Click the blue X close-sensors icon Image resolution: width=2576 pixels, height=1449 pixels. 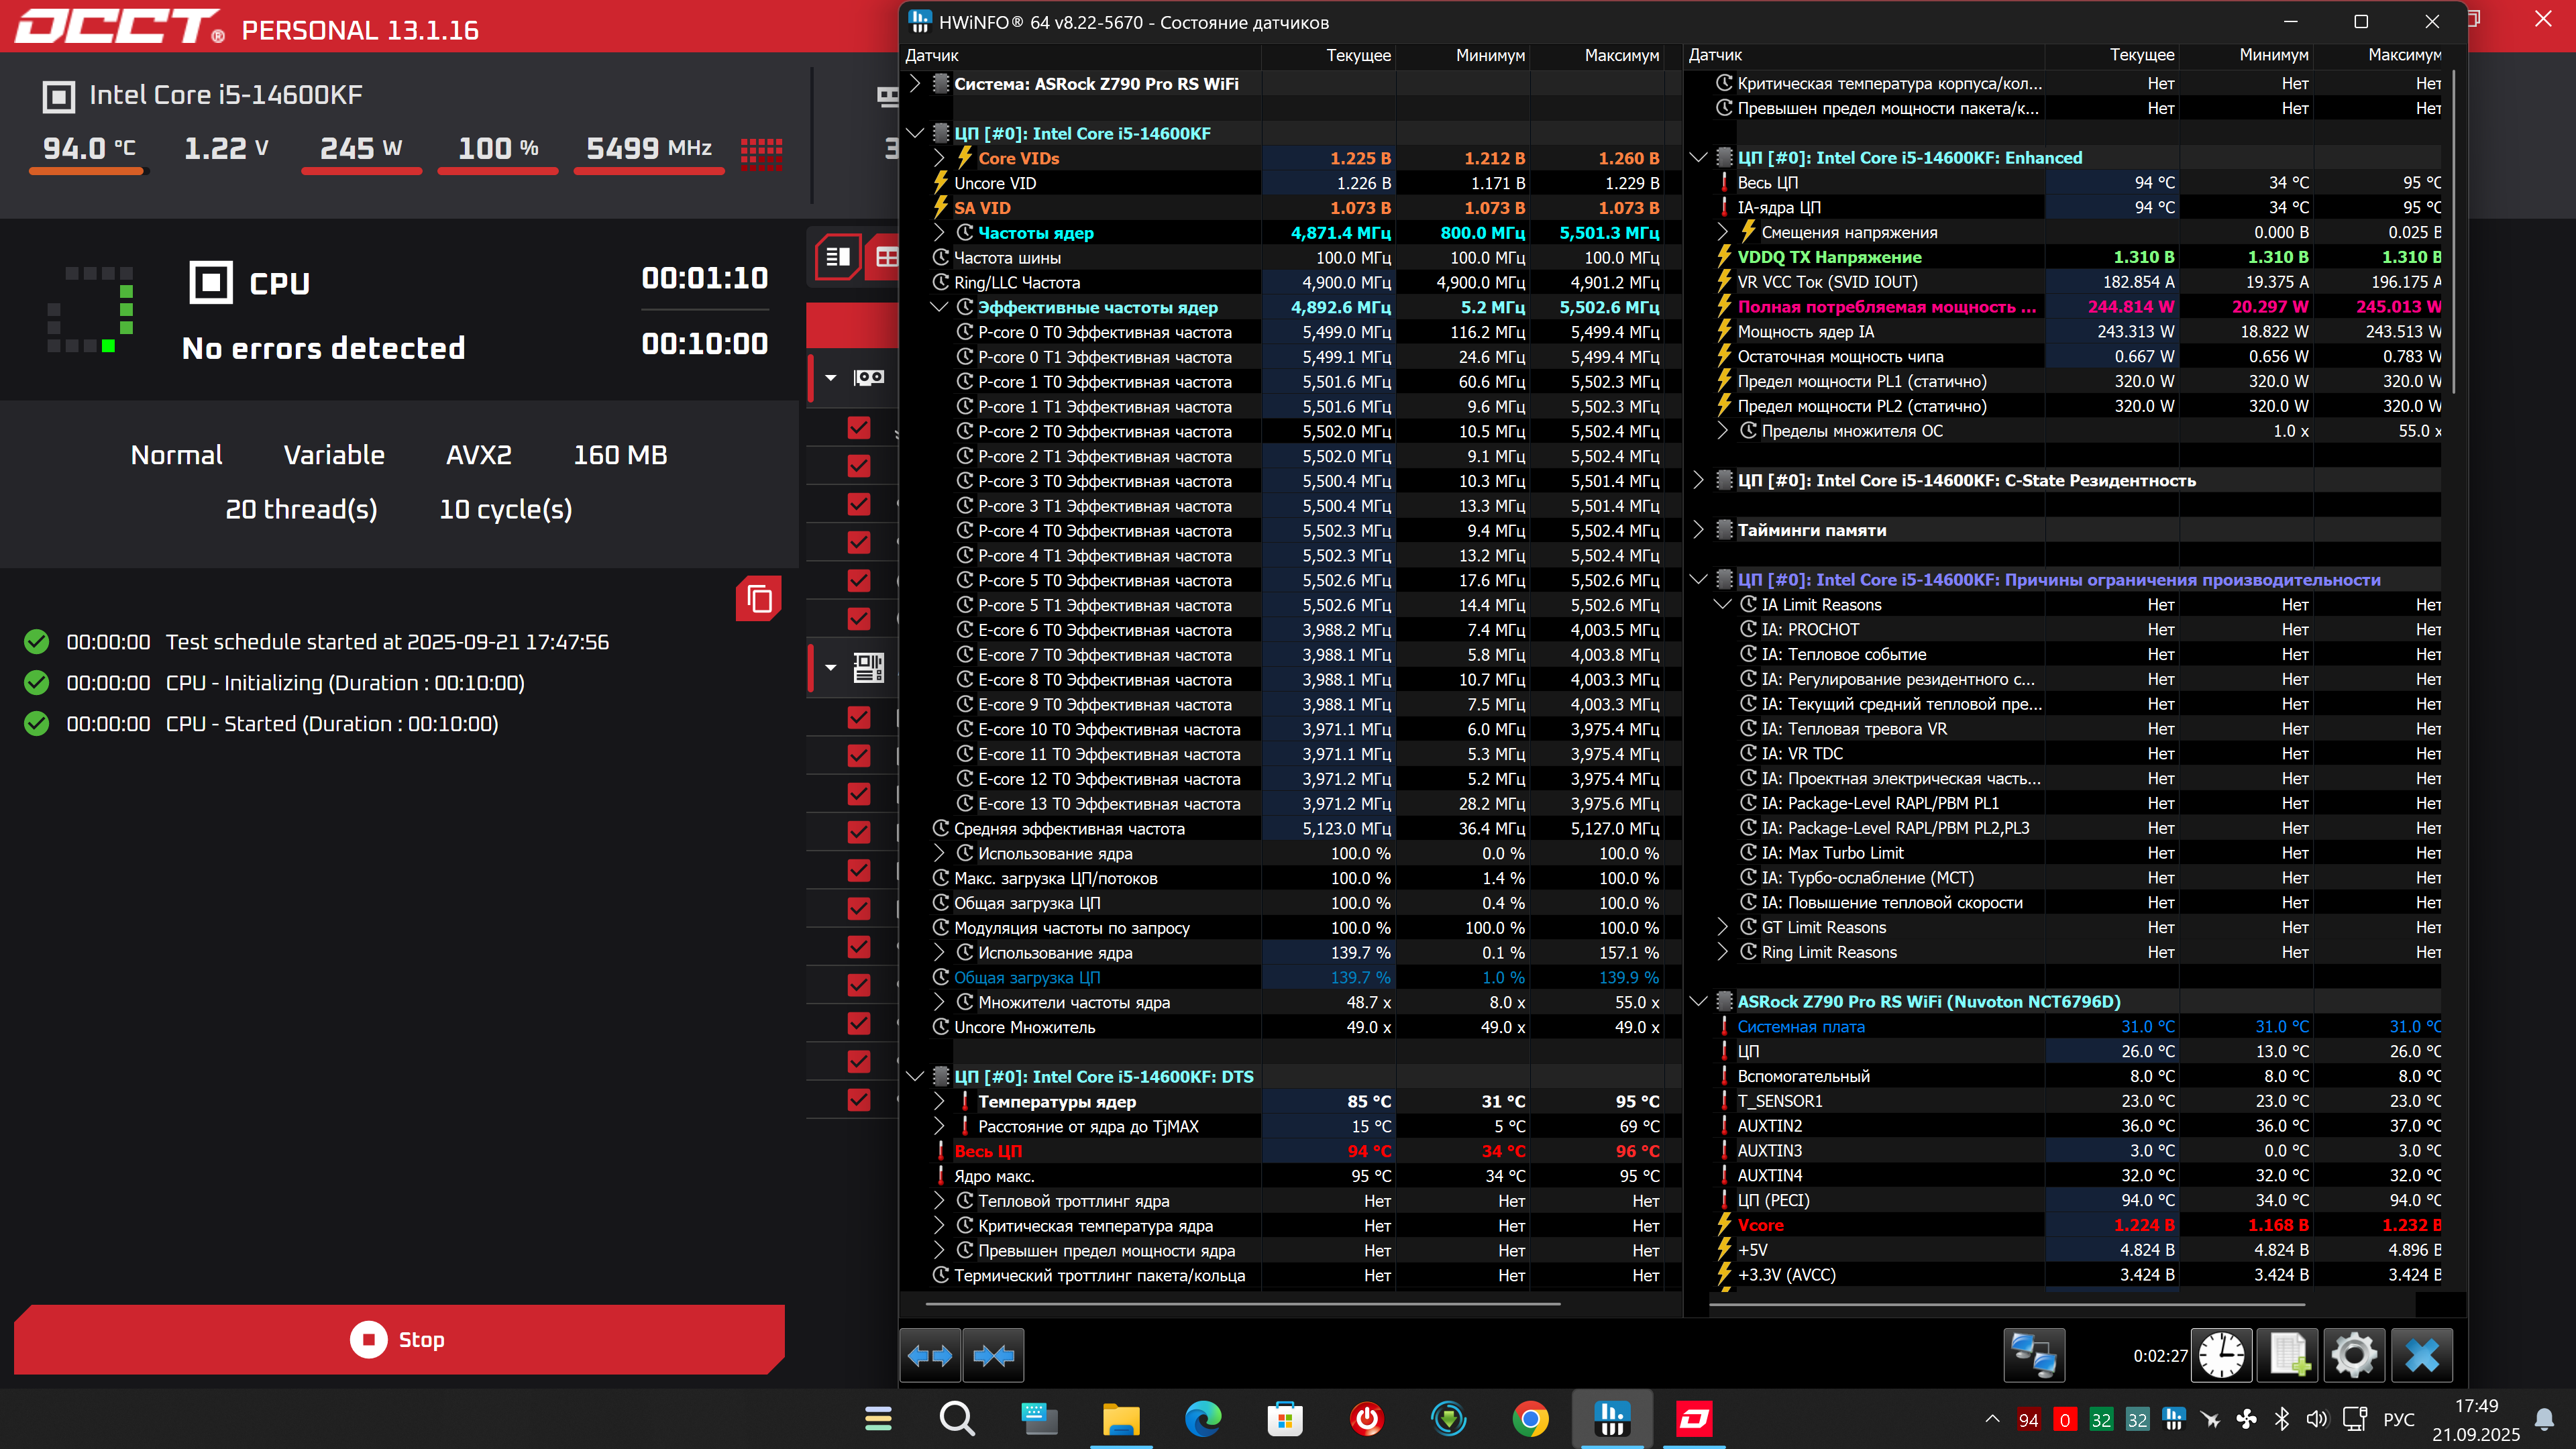pos(2421,1356)
